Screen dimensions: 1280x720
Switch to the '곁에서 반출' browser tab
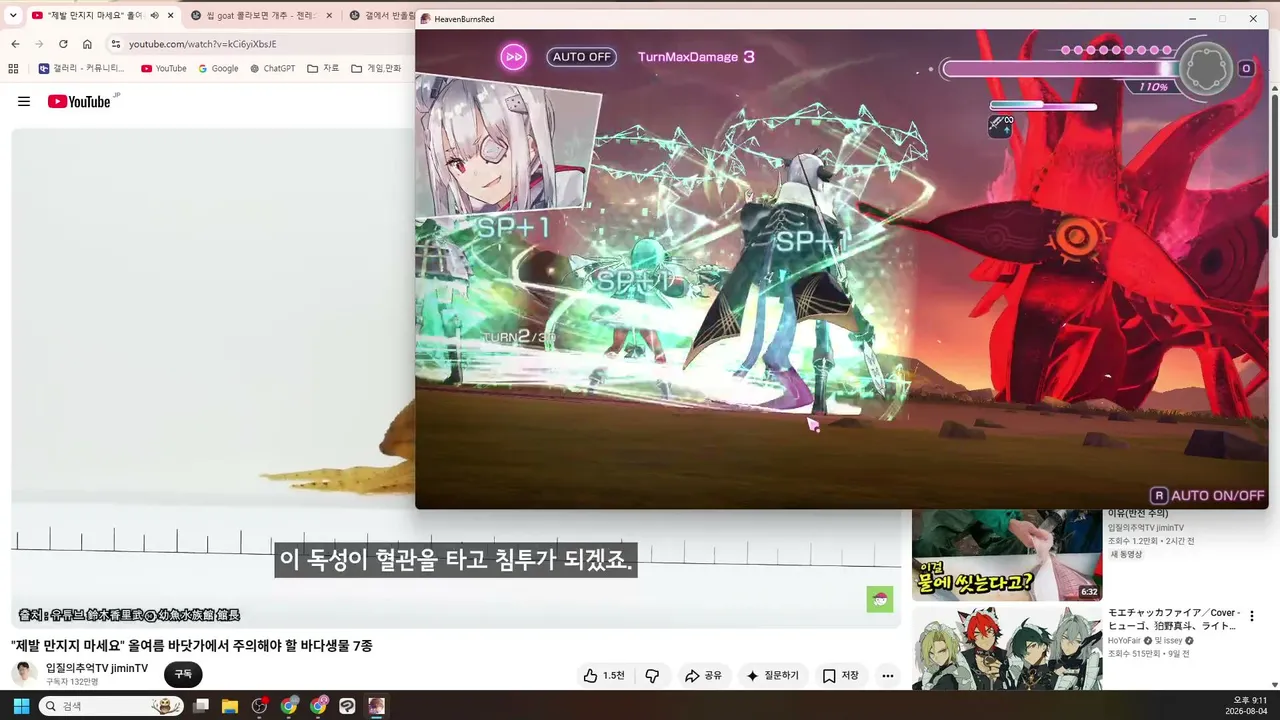382,16
